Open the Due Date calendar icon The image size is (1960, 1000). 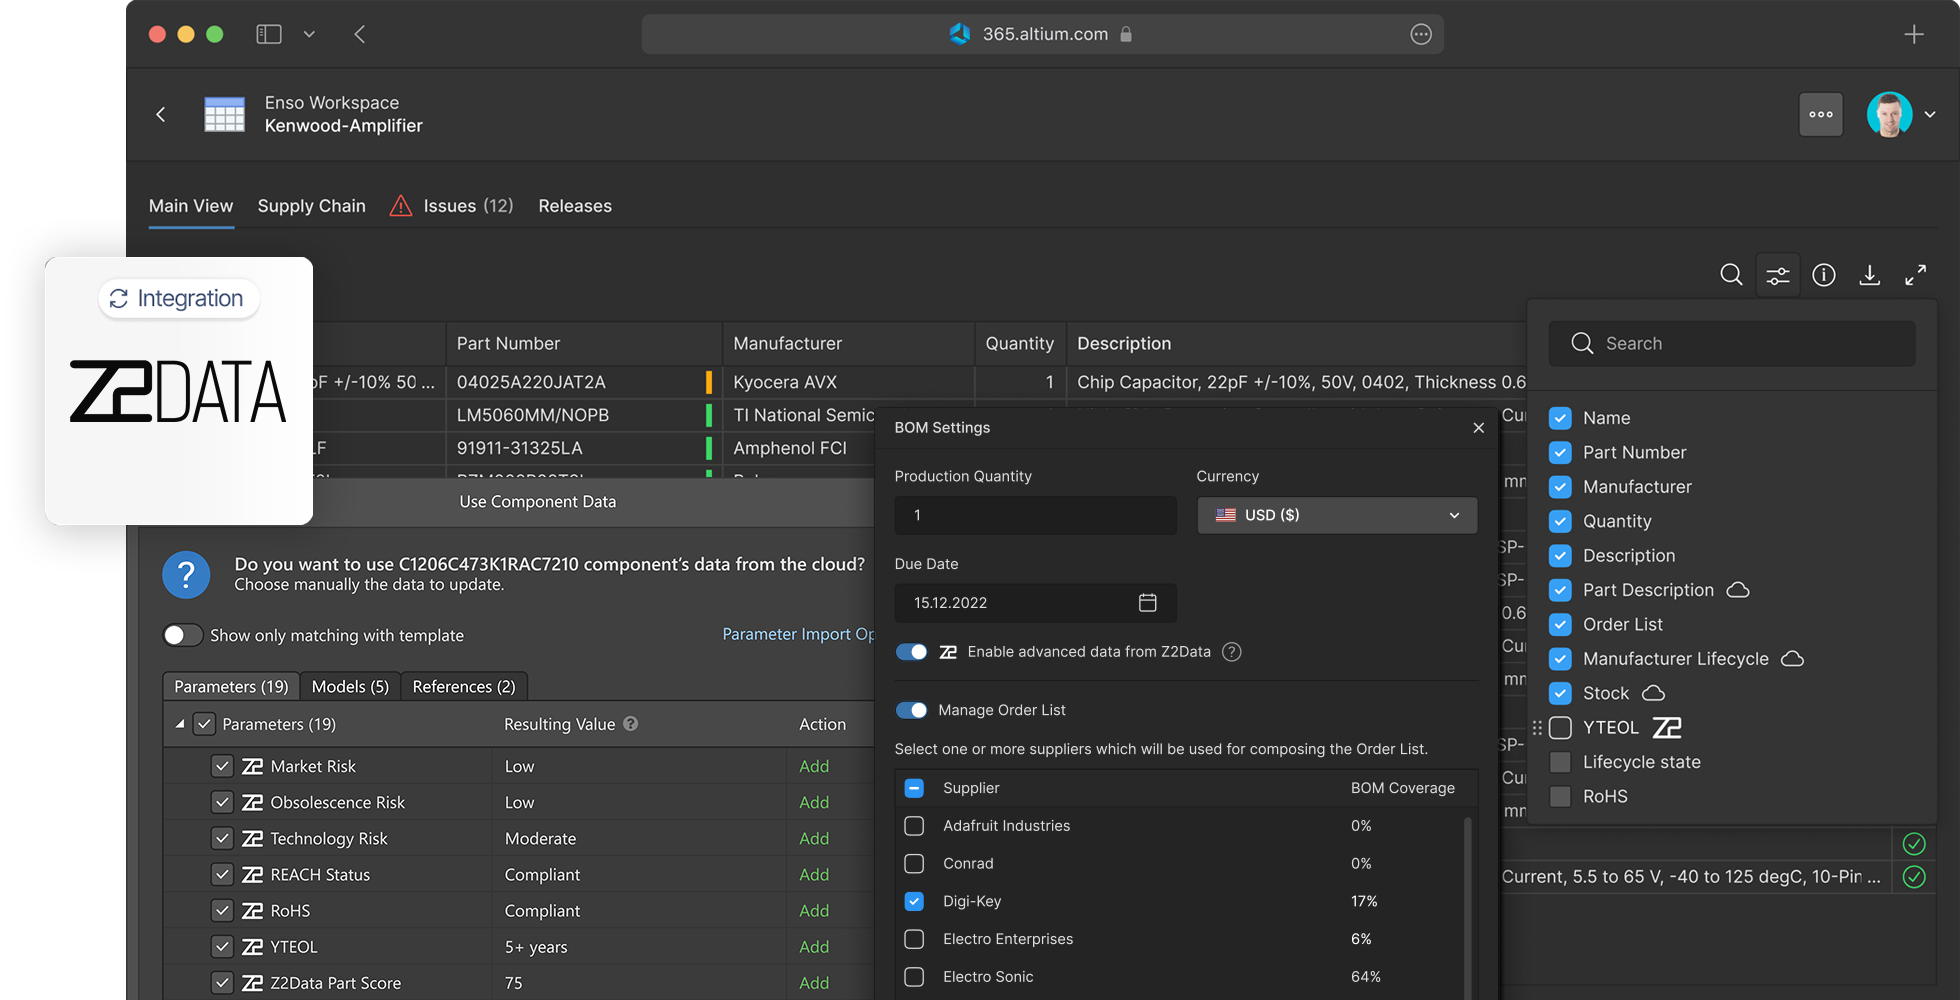[1148, 602]
